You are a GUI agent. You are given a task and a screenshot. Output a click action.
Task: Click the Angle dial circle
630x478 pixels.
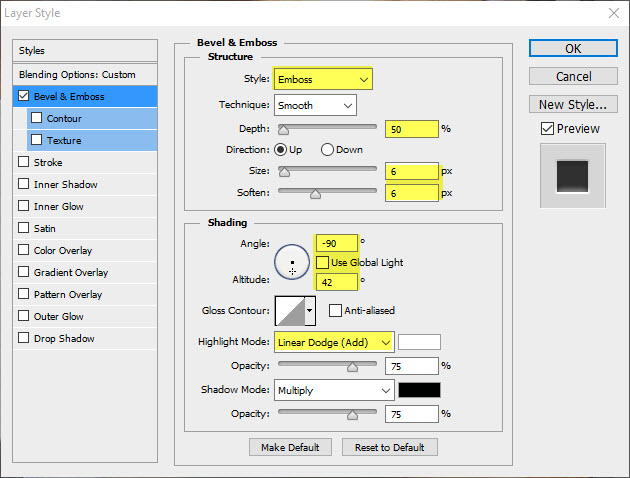(x=292, y=263)
